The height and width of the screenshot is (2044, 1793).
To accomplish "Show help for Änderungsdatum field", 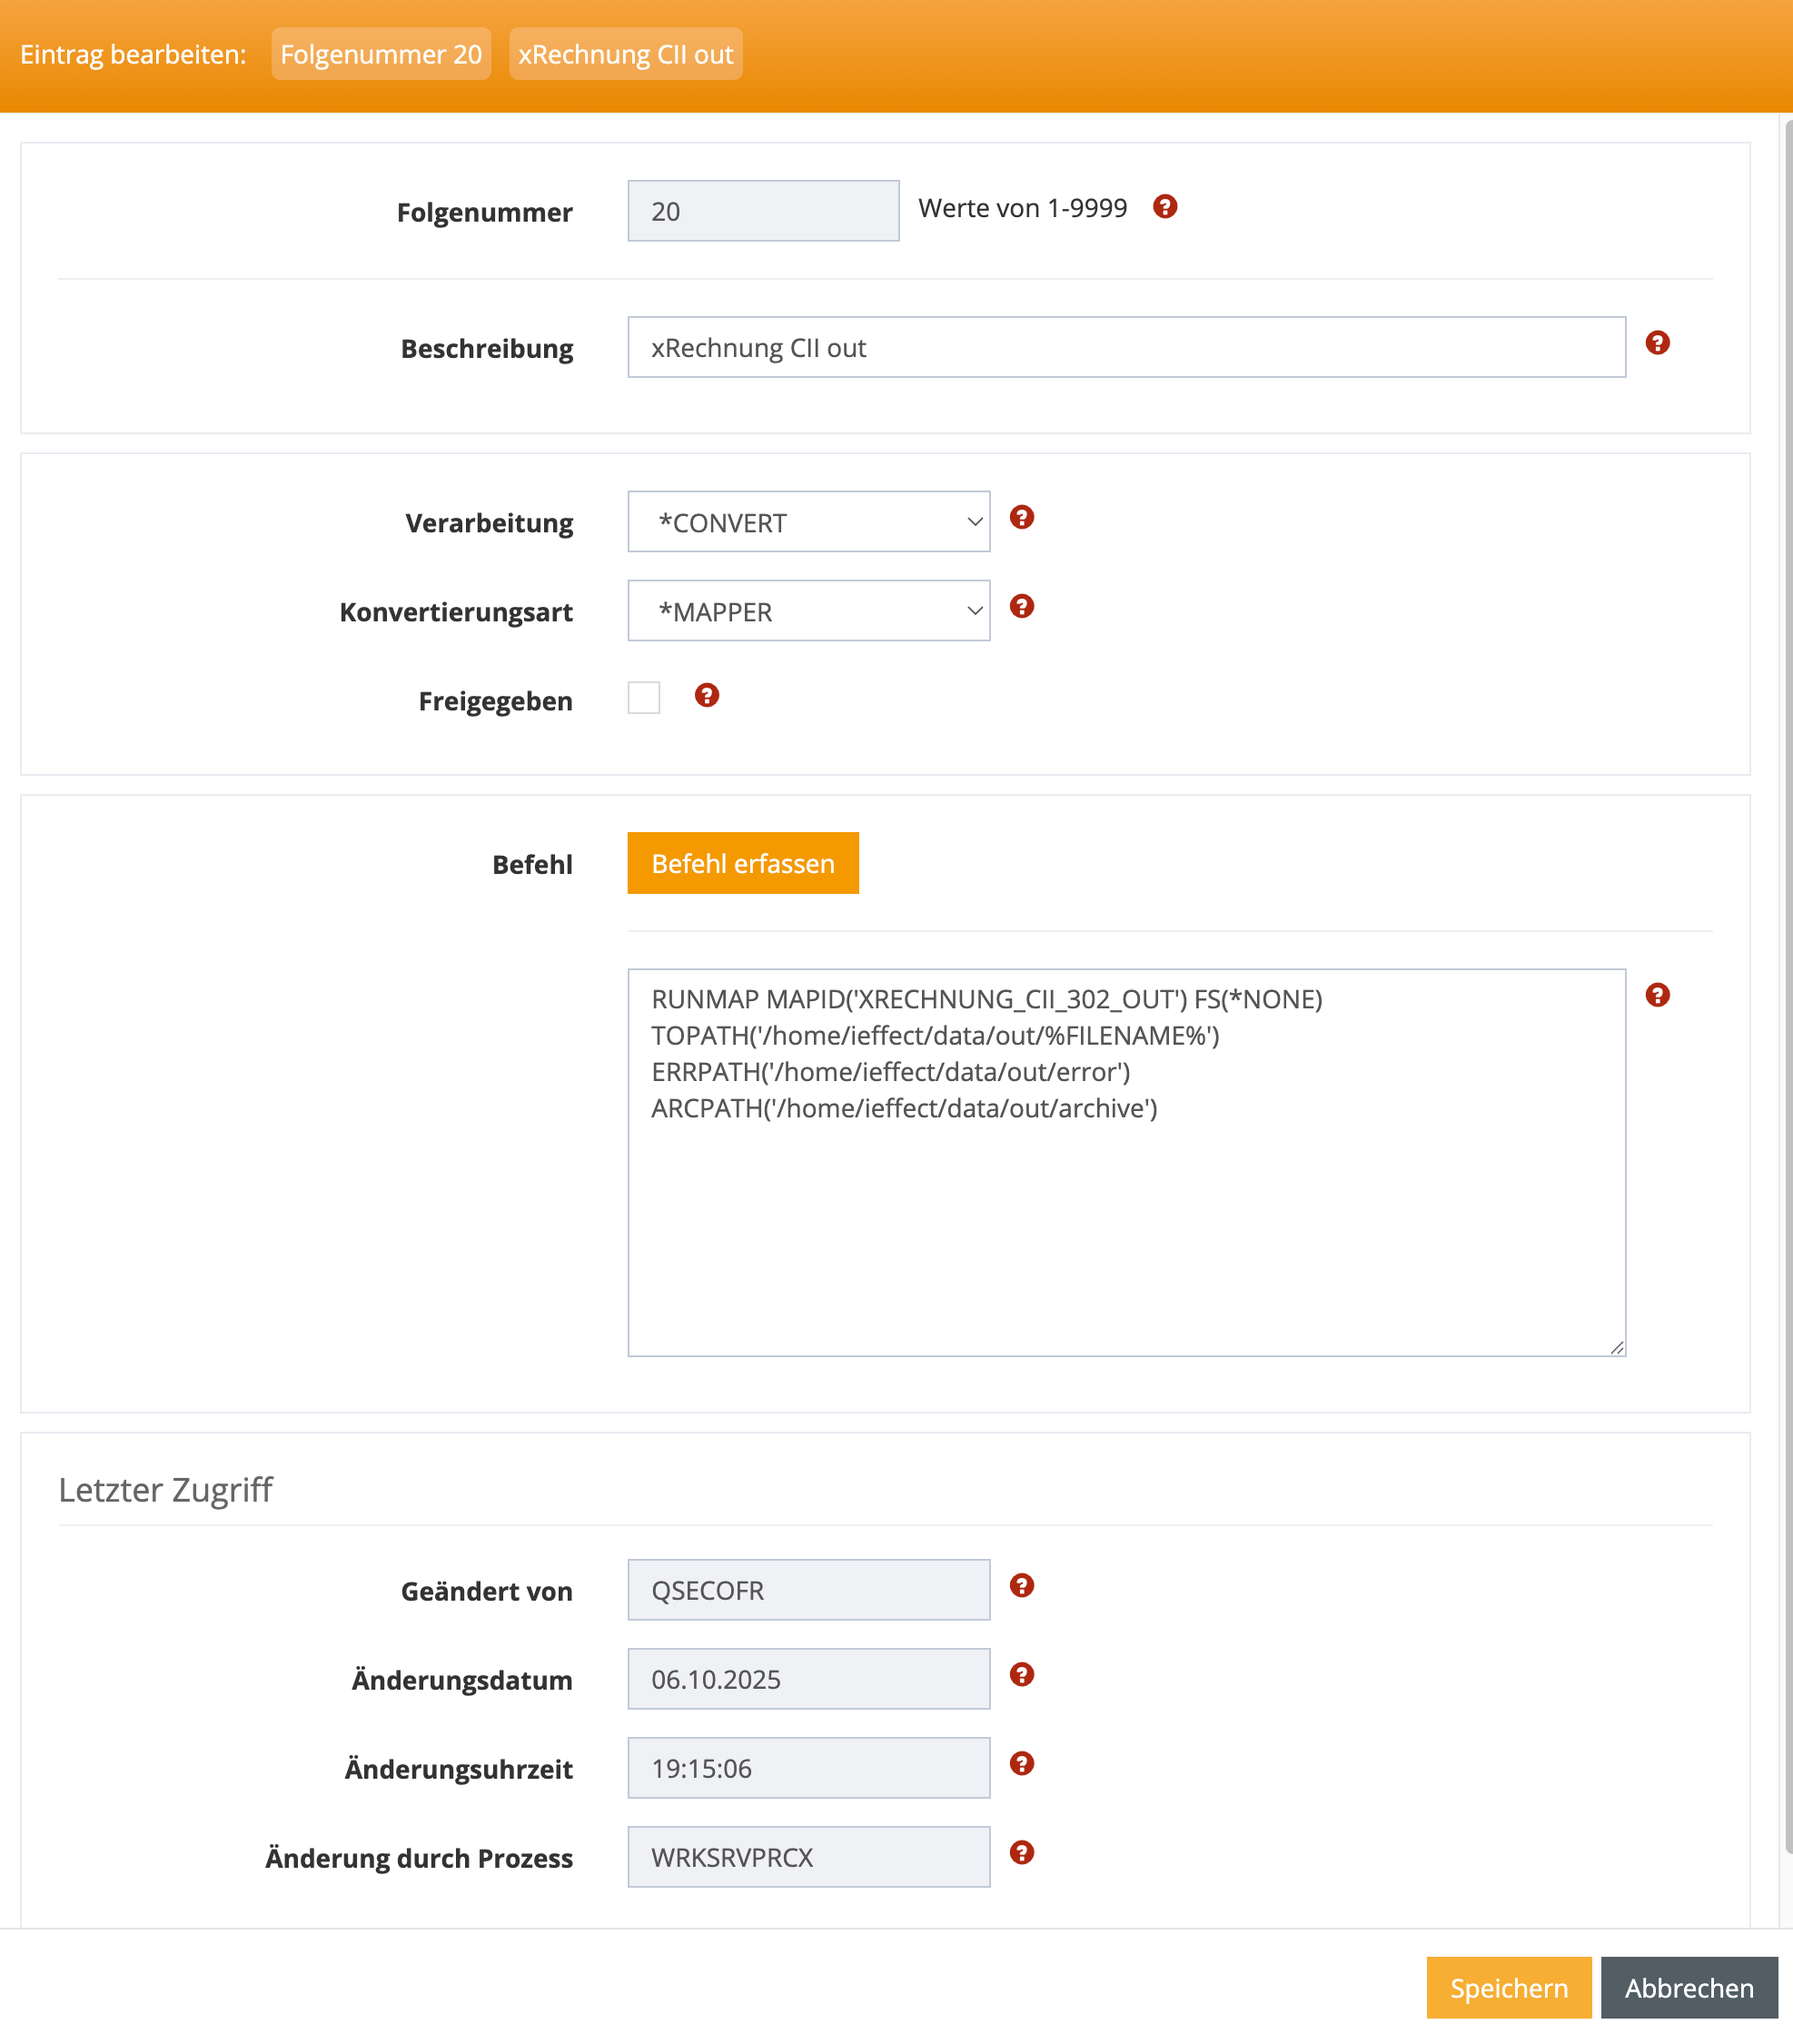I will pos(1021,1674).
